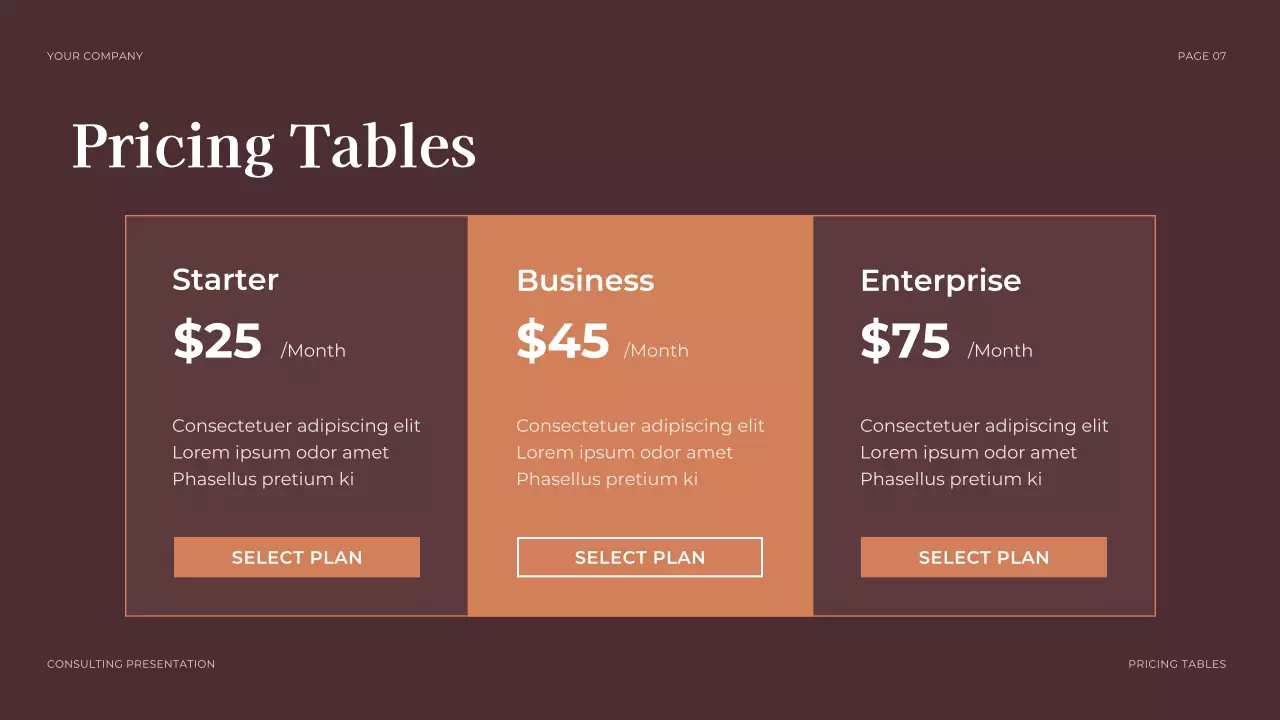1280x720 pixels.
Task: Click the YOUR COMPANY header text
Action: point(95,56)
